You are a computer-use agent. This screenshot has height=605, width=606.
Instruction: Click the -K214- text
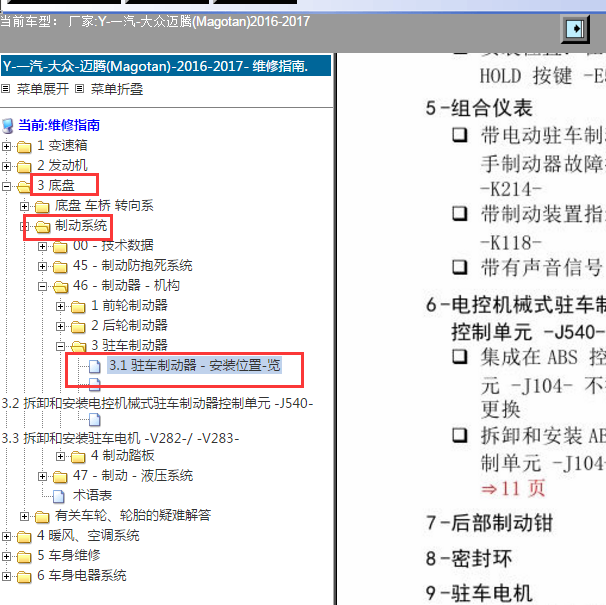pos(511,189)
